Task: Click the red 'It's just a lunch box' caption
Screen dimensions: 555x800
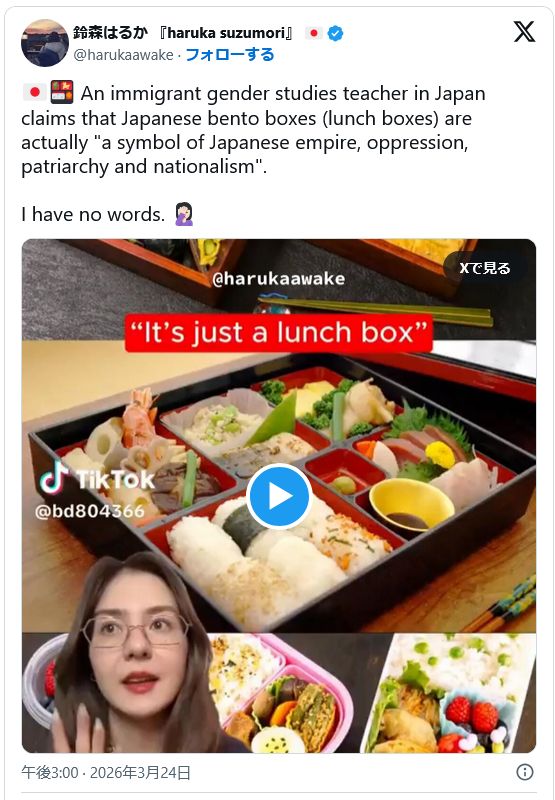Action: pyautogui.click(x=279, y=333)
